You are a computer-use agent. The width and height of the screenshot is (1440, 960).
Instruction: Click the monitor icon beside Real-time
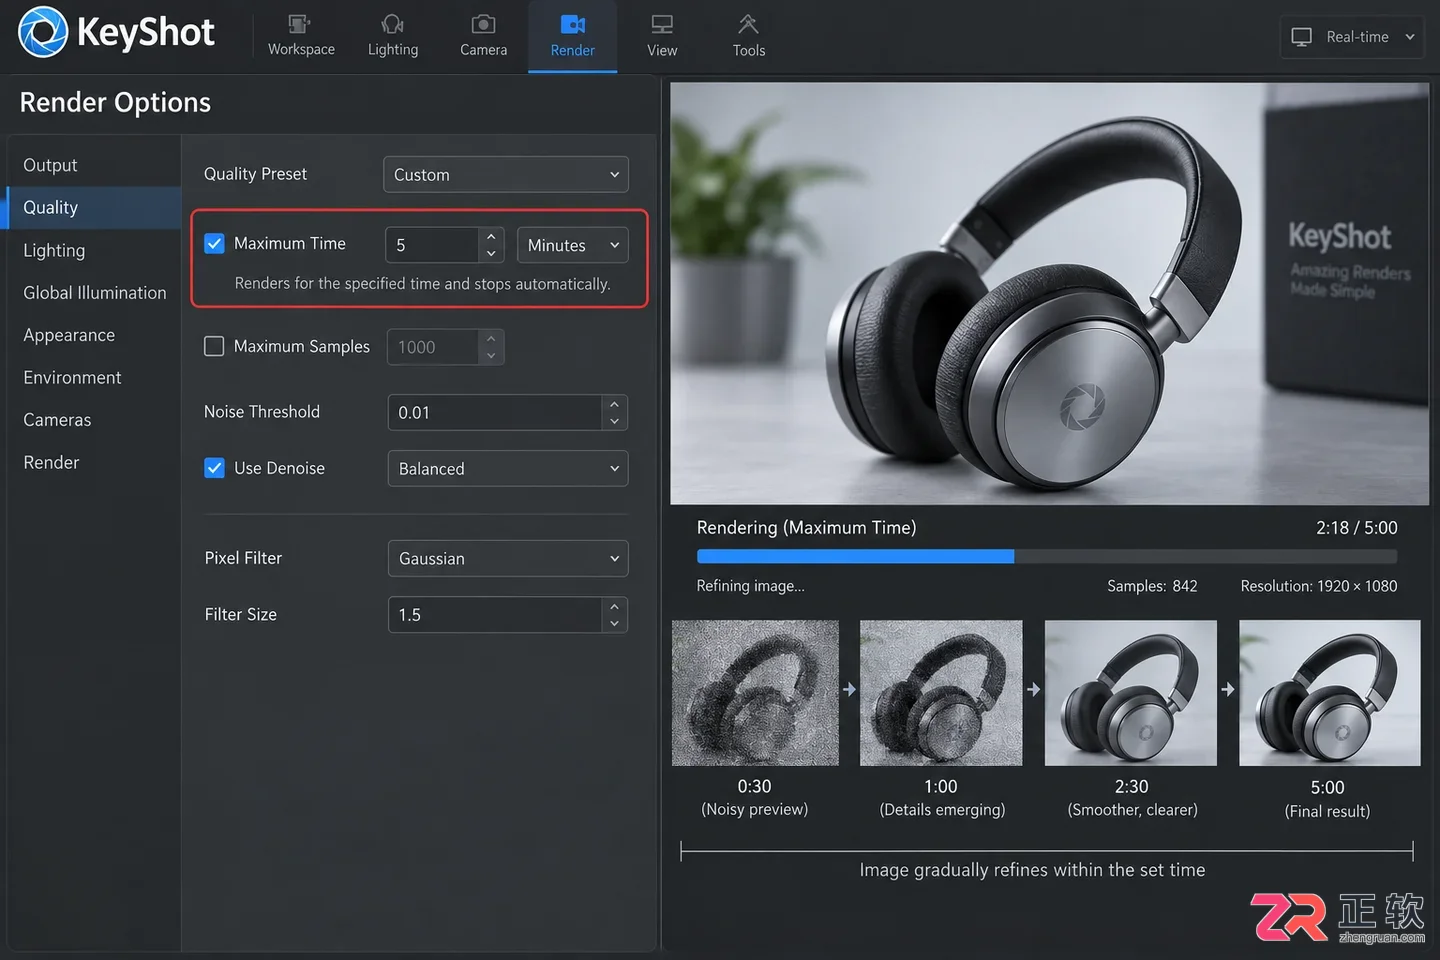click(x=1301, y=37)
